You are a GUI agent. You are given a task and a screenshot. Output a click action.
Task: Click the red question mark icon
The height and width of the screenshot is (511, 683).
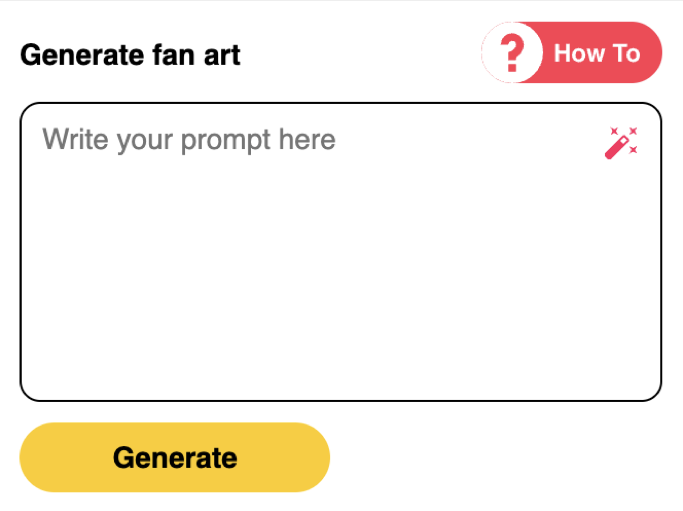pyautogui.click(x=512, y=52)
